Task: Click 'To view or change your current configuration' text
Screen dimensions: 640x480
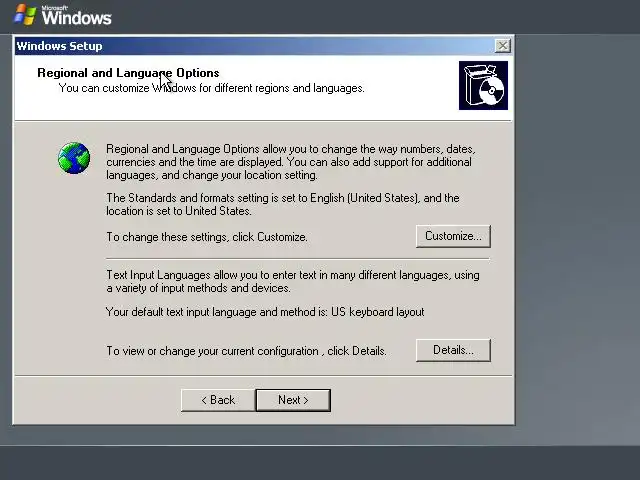Action: click(246, 351)
